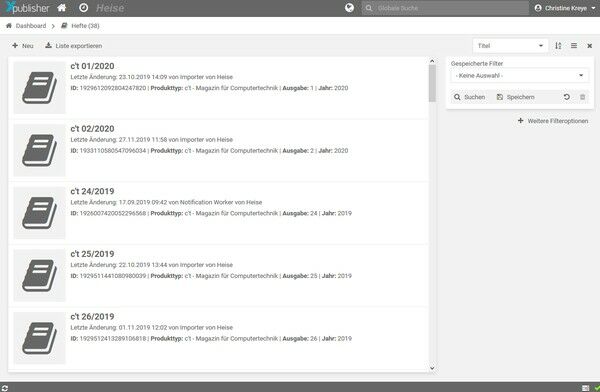Select title c't 25/2019
Viewport: 600px width, 392px height.
pyautogui.click(x=92, y=254)
